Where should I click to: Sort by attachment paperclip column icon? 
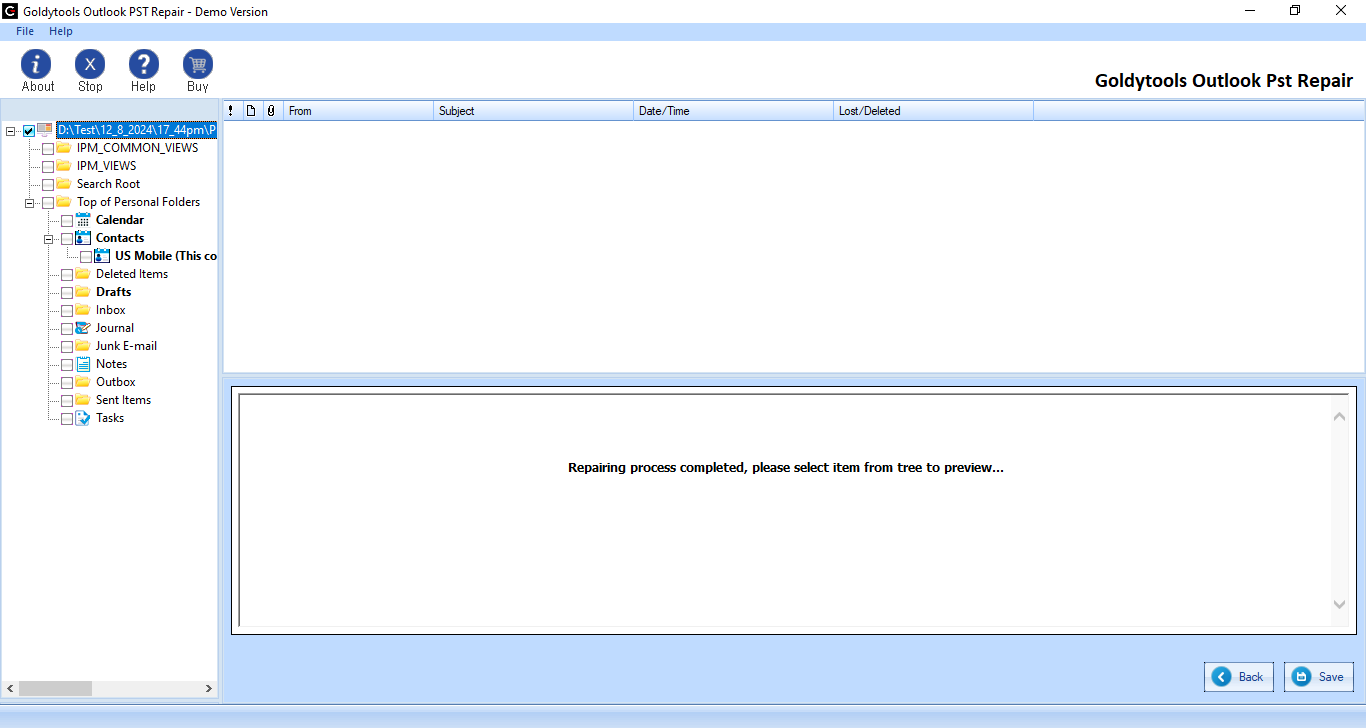click(271, 111)
